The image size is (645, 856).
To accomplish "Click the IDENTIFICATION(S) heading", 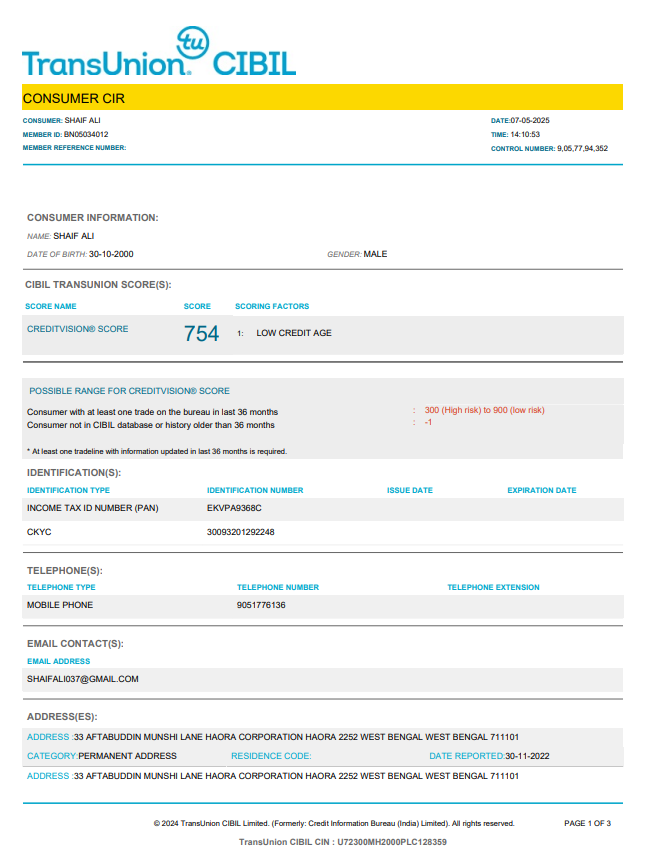I will 74,473.
